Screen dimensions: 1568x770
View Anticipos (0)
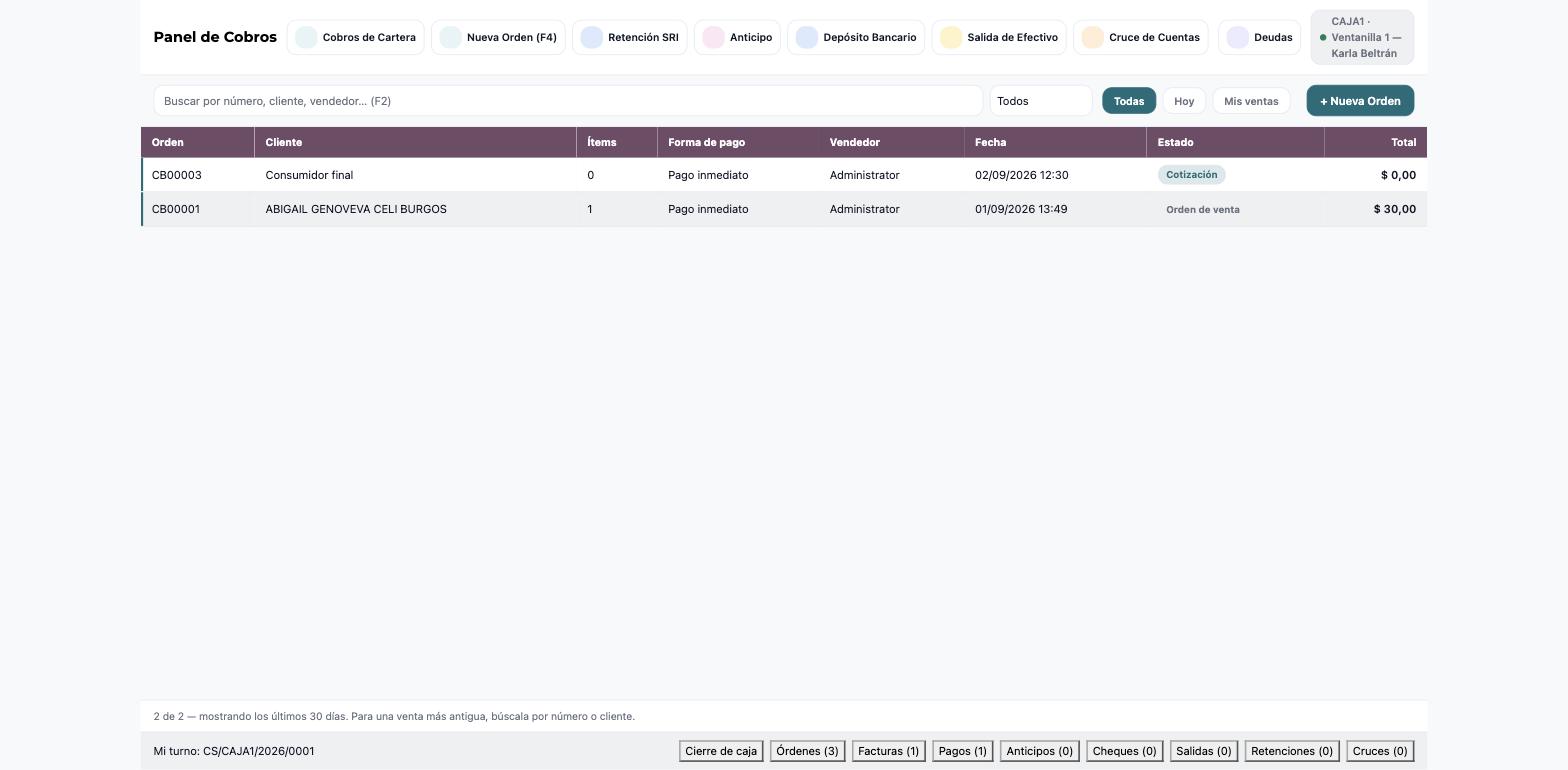pyautogui.click(x=1040, y=751)
